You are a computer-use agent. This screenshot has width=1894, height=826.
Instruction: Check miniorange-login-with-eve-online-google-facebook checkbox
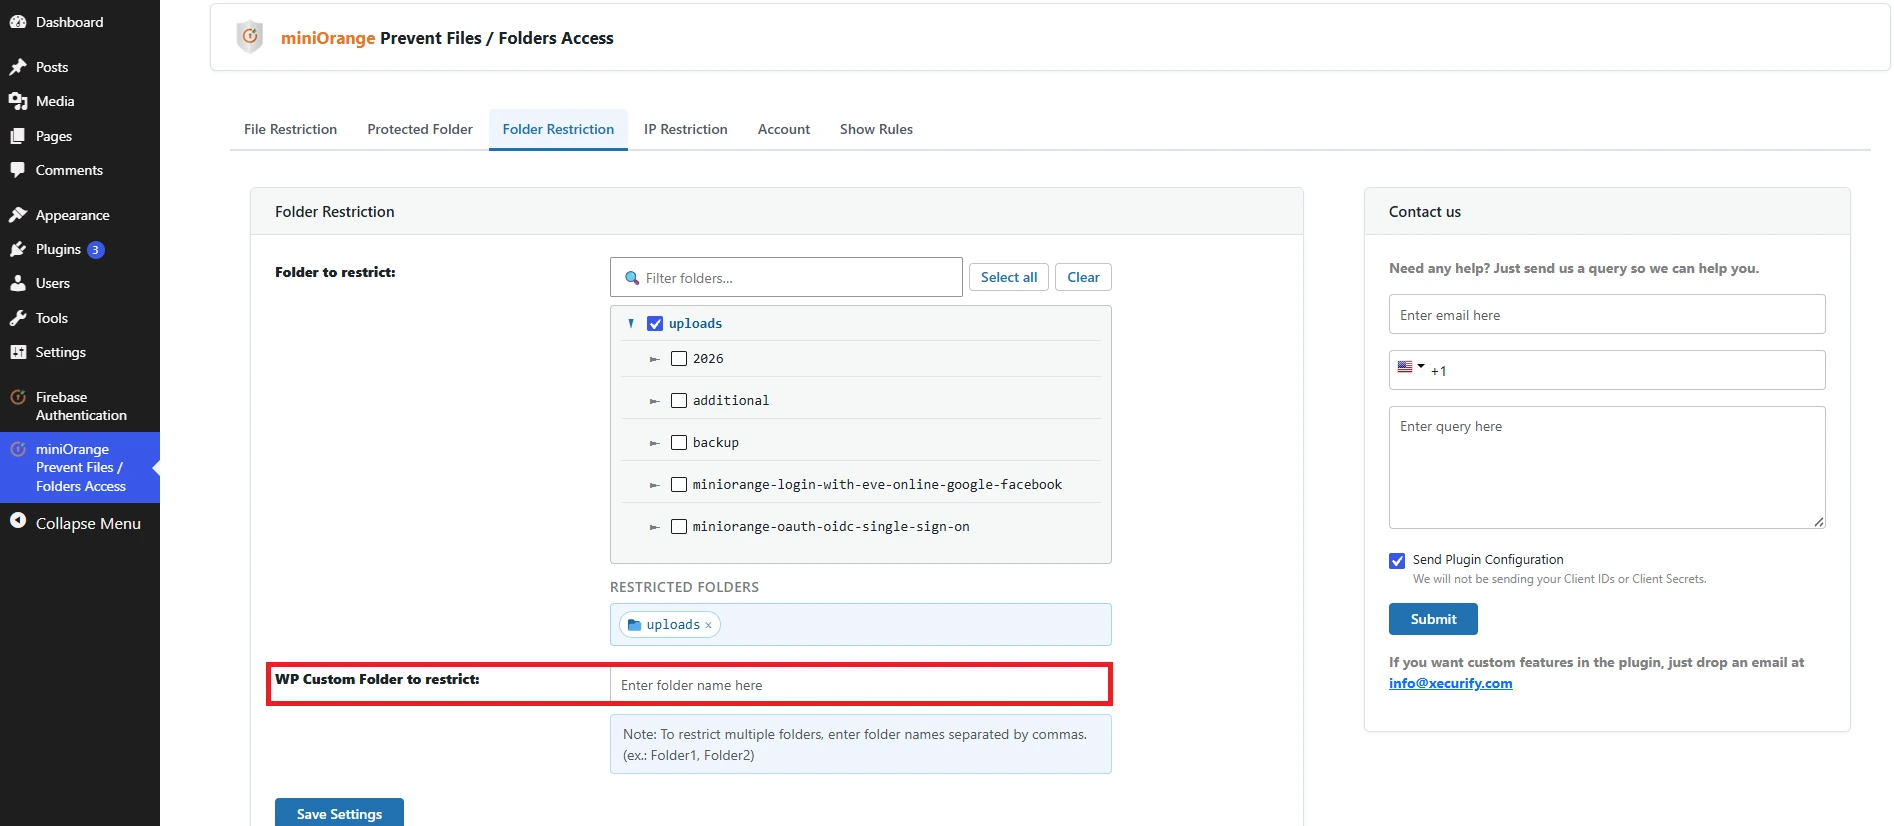tap(679, 484)
